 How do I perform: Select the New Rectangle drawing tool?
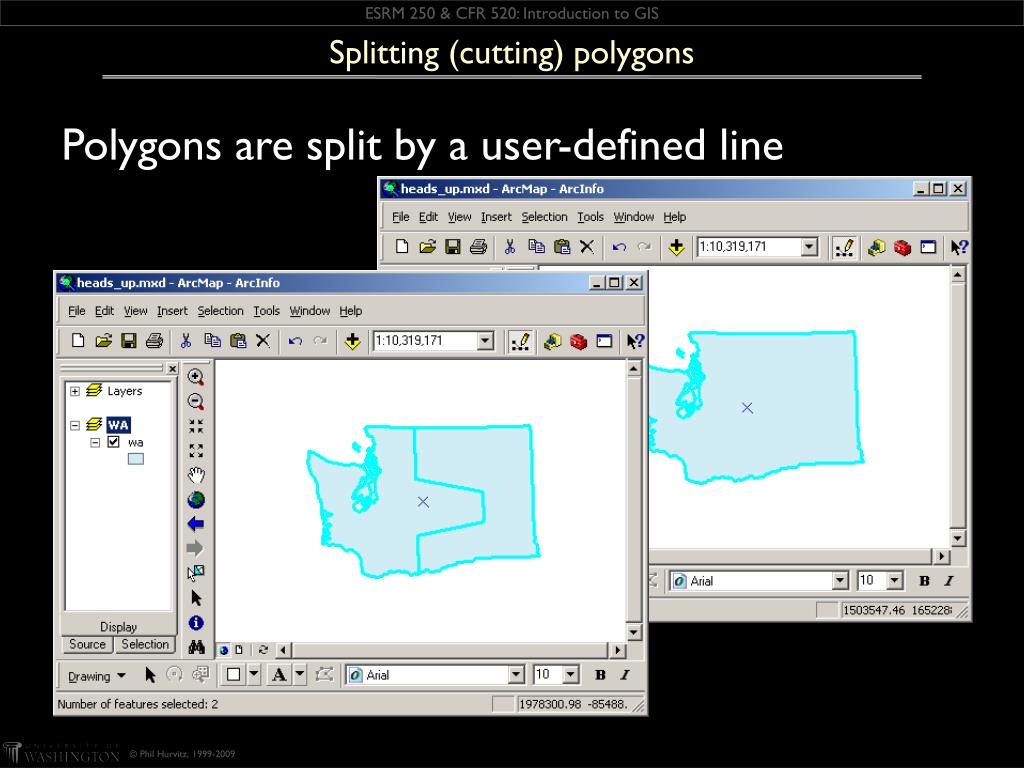click(233, 675)
